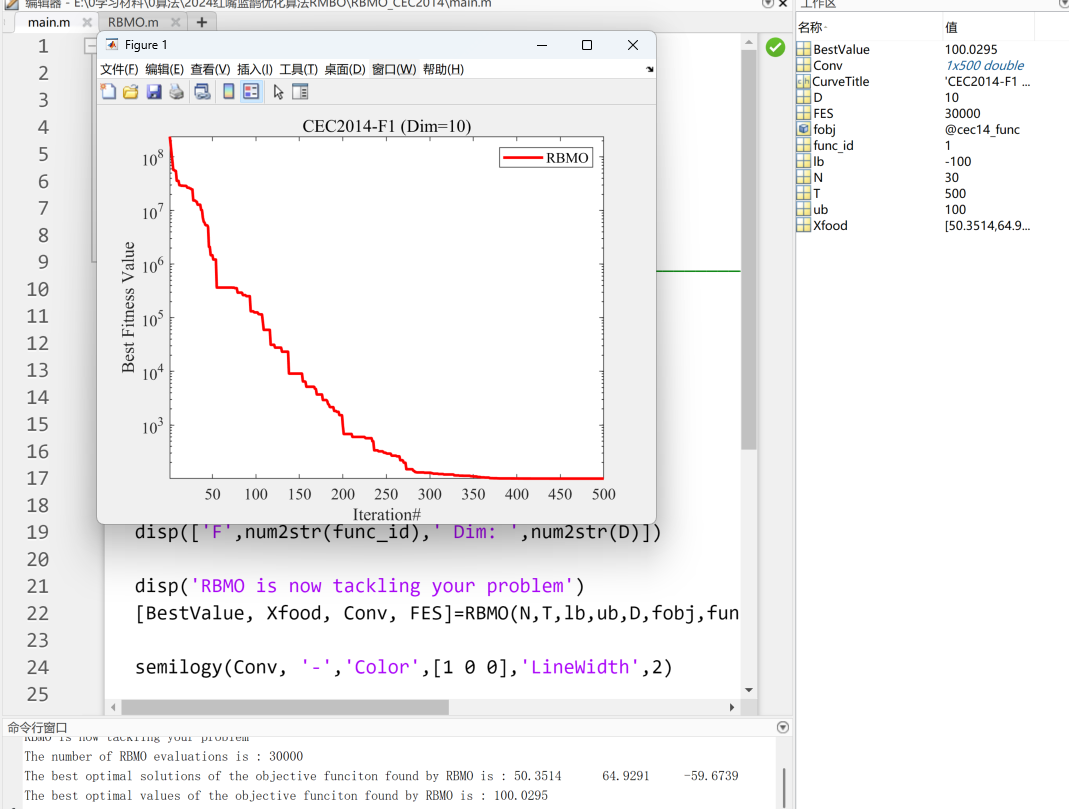Close the main.m editor tab
Screen dimensions: 1069x809
[87, 22]
